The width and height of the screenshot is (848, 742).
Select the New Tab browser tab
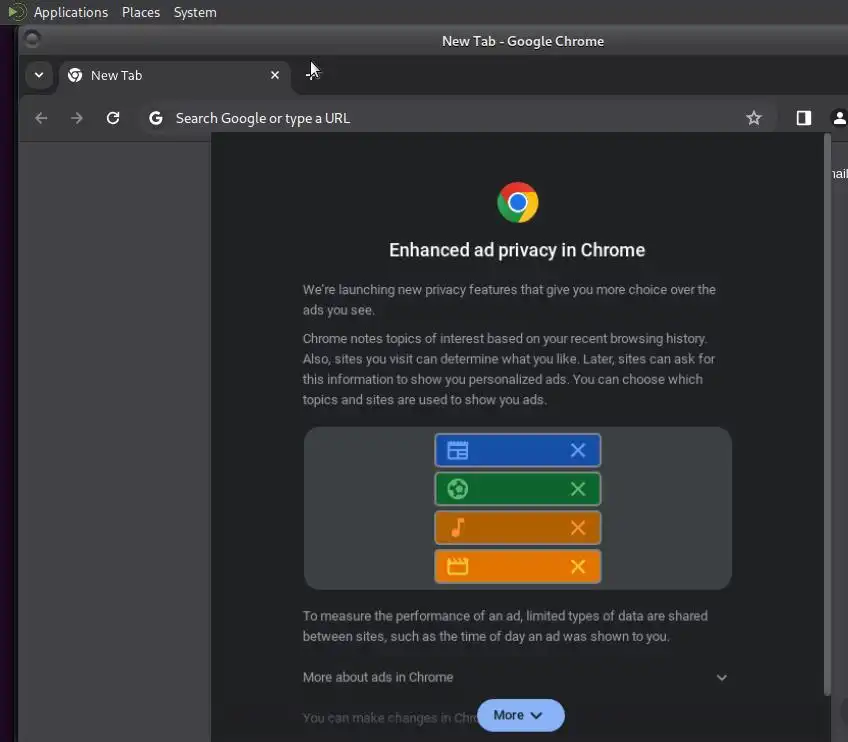coord(173,75)
